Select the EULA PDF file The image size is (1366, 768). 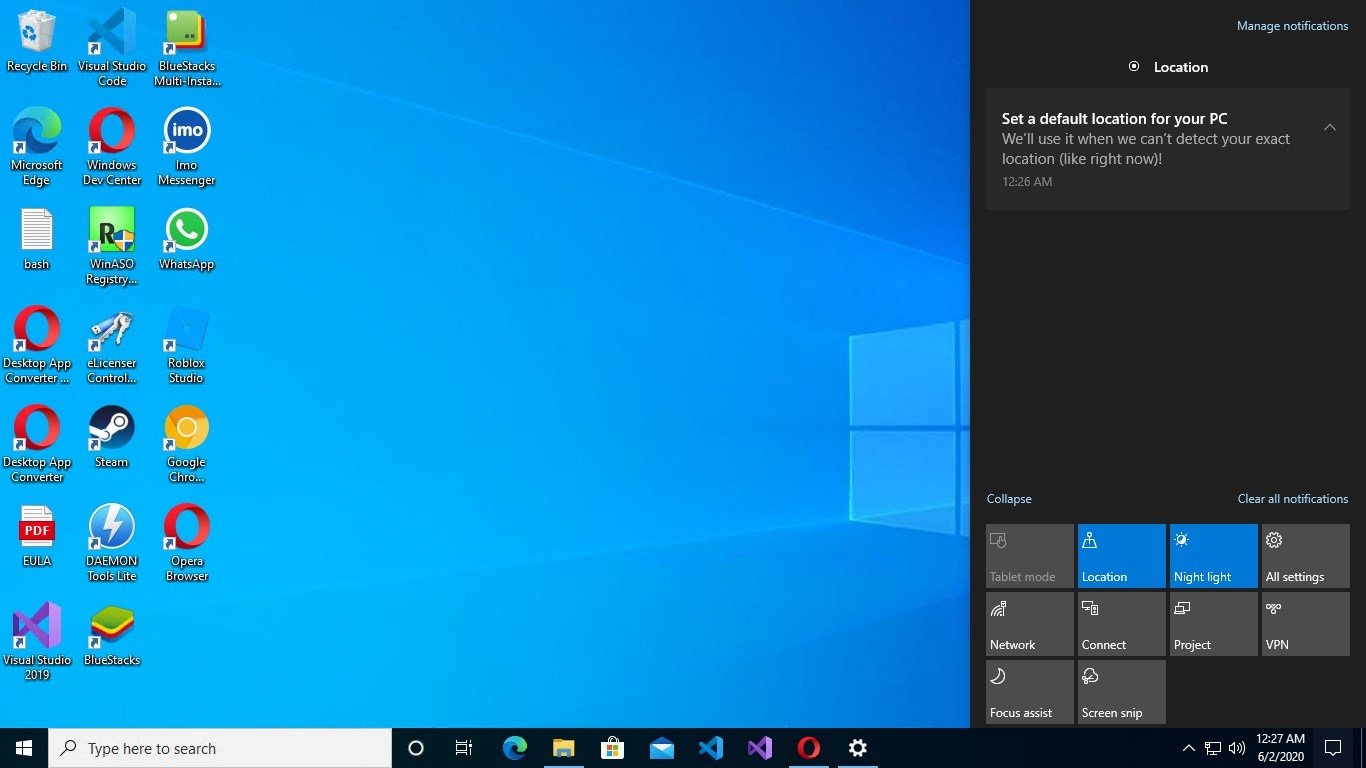point(37,536)
